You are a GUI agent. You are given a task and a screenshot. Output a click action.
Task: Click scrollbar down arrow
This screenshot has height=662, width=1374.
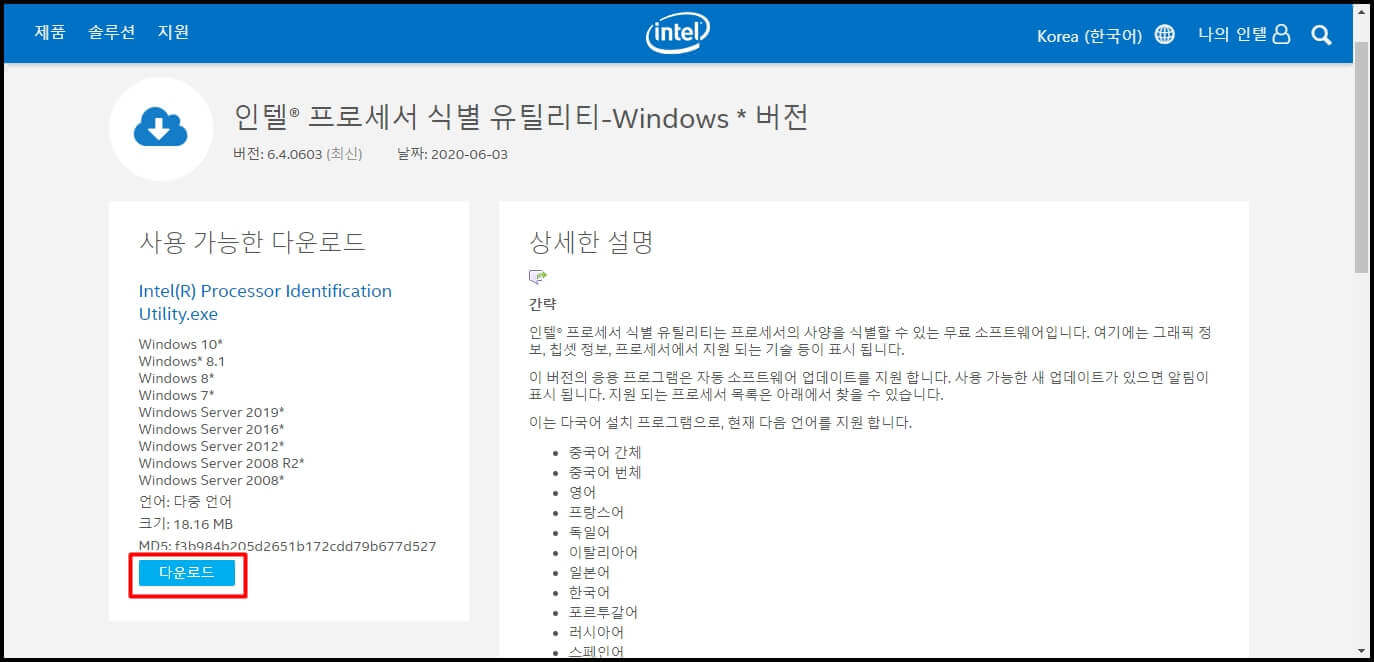pos(1362,651)
